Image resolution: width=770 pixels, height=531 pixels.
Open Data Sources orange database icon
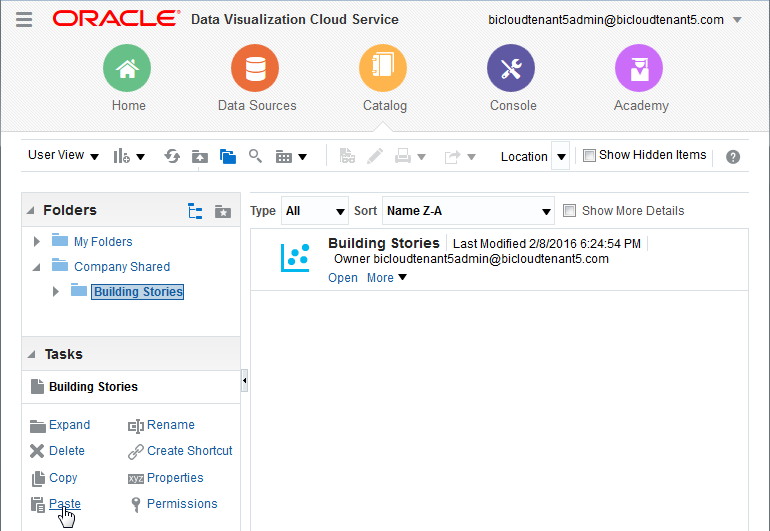pyautogui.click(x=255, y=68)
